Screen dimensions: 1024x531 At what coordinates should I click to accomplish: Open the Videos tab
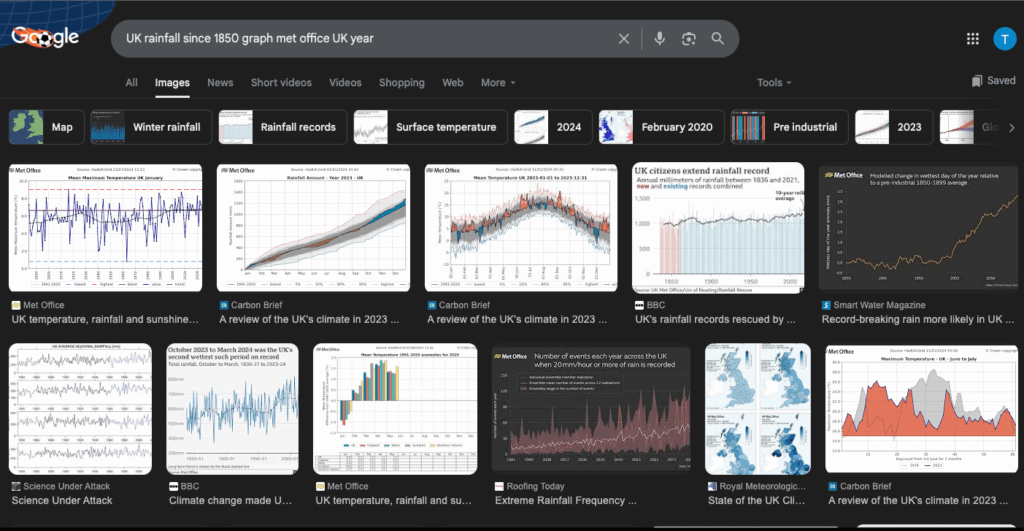[x=345, y=82]
